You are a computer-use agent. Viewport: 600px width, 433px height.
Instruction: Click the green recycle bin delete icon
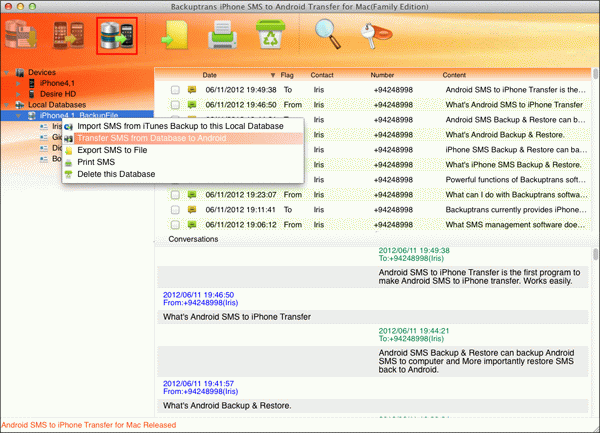tap(270, 35)
